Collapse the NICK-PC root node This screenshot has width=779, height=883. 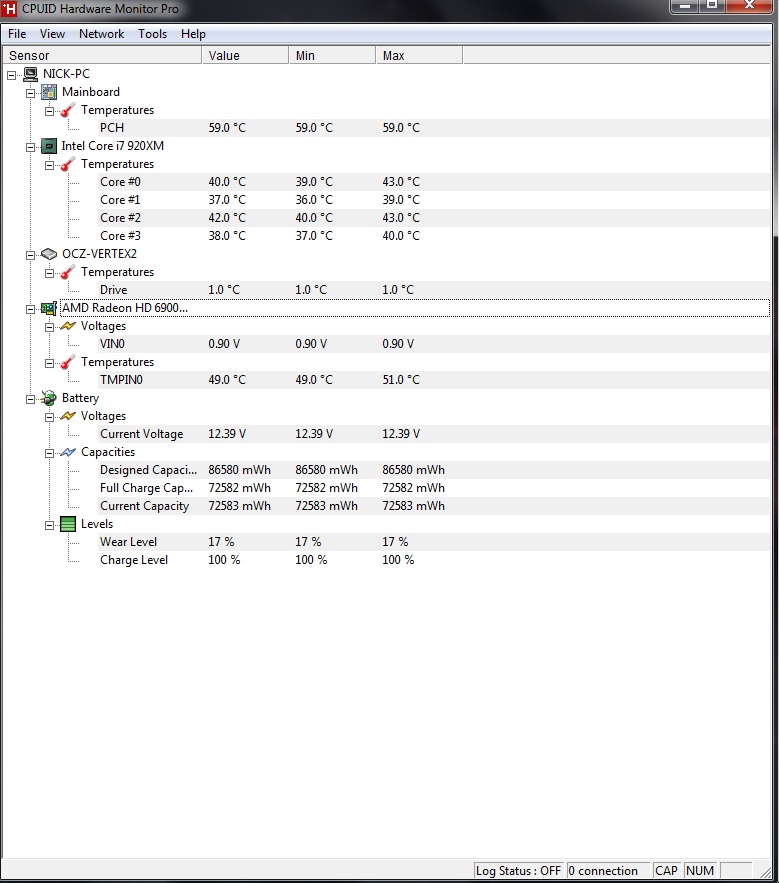12,75
